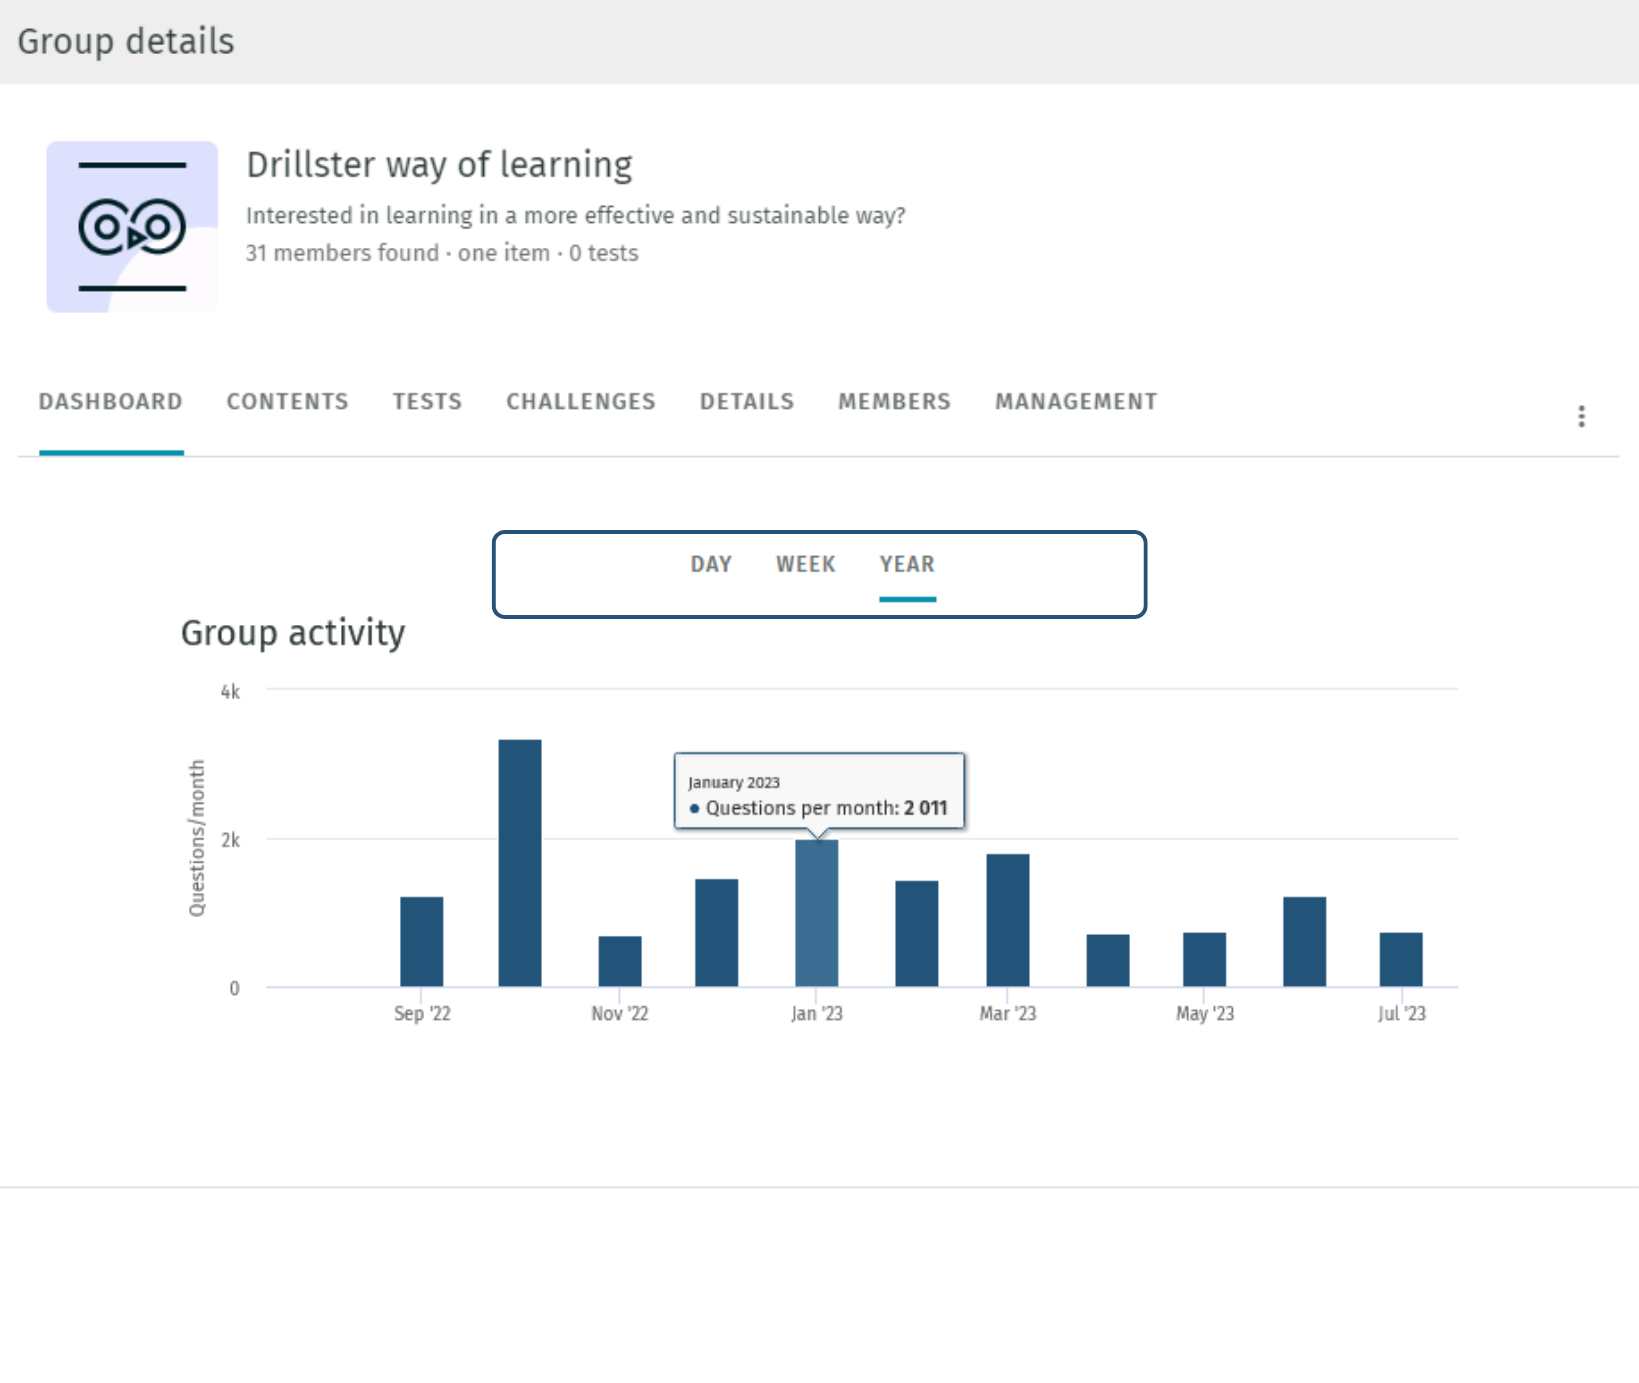The height and width of the screenshot is (1383, 1639).
Task: Open the Contents tab
Action: pyautogui.click(x=287, y=402)
